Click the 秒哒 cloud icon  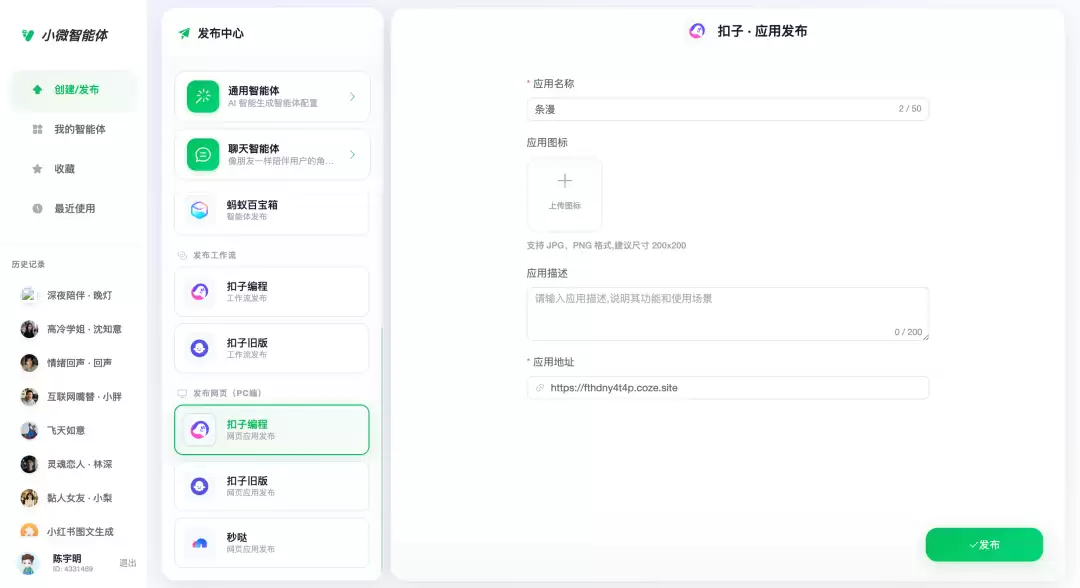point(200,543)
